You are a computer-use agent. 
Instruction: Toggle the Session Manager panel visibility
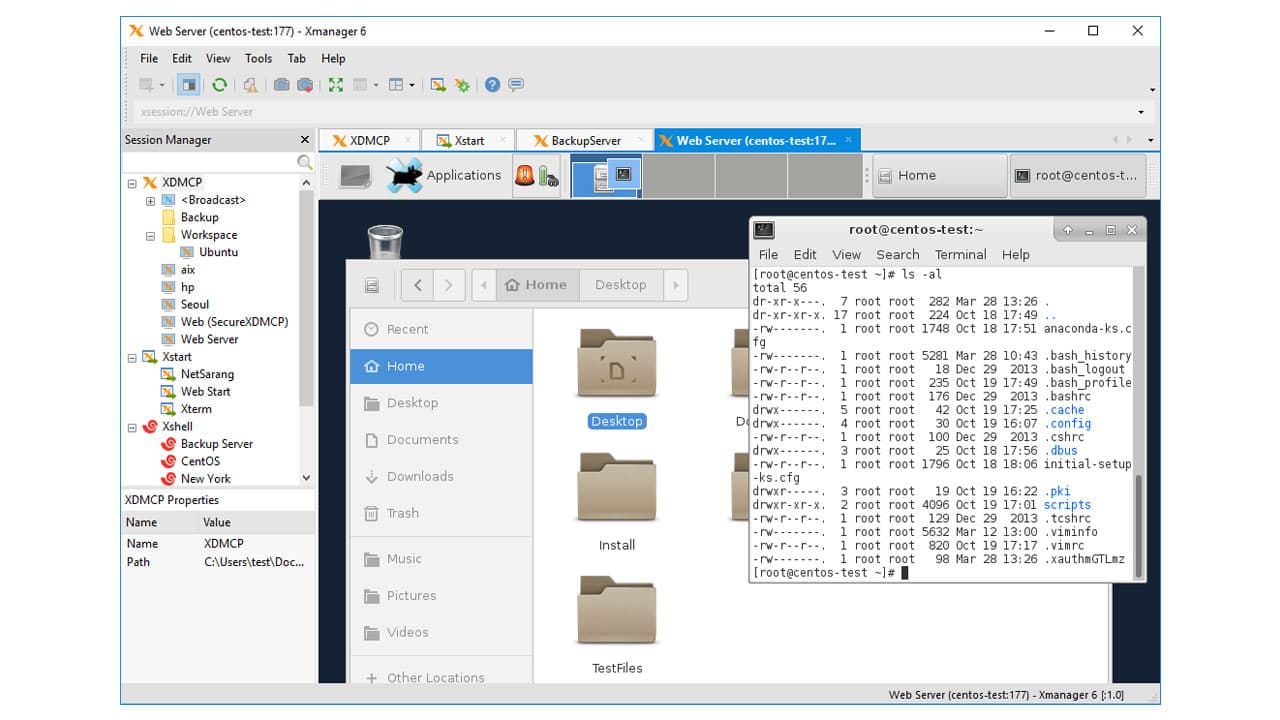coord(187,84)
